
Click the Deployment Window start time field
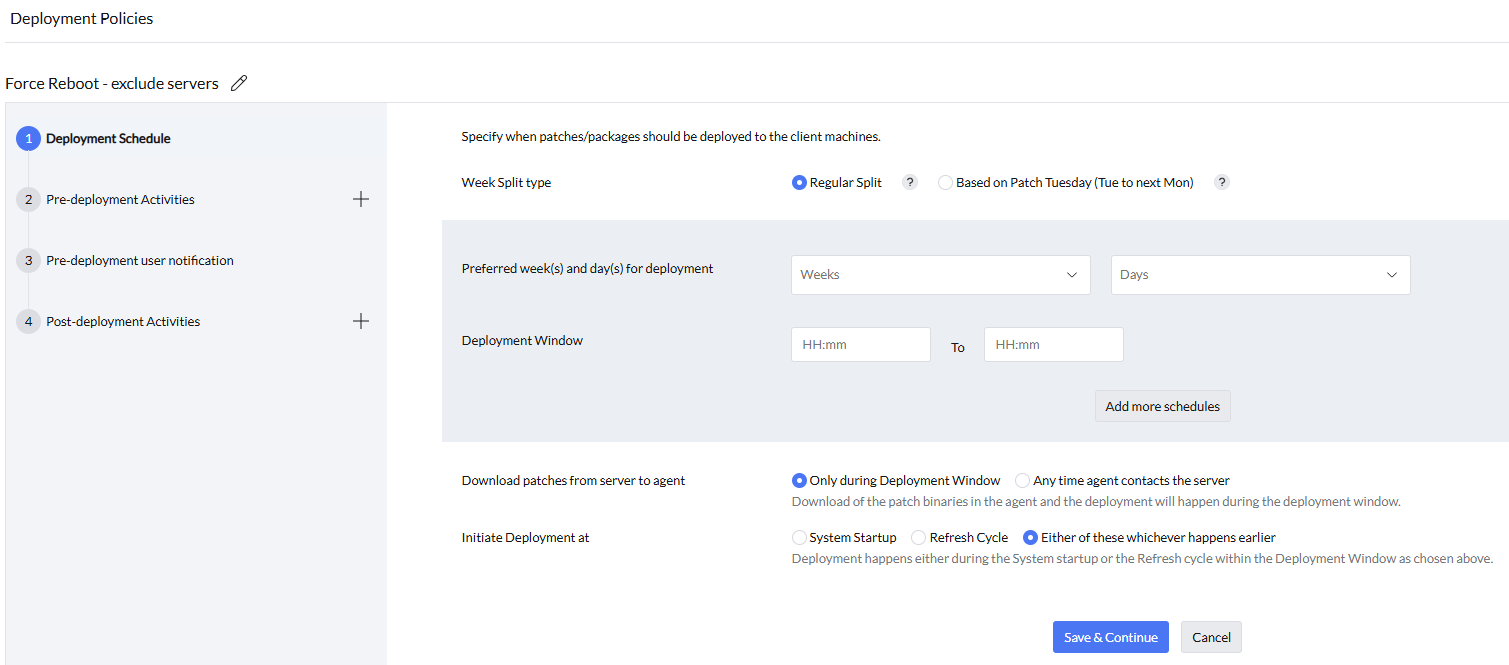[x=860, y=345]
